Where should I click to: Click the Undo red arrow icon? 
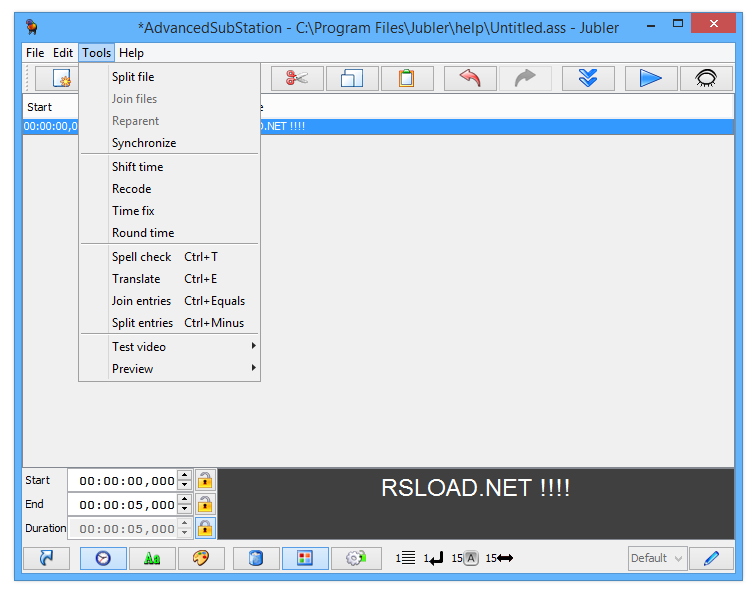[x=470, y=78]
